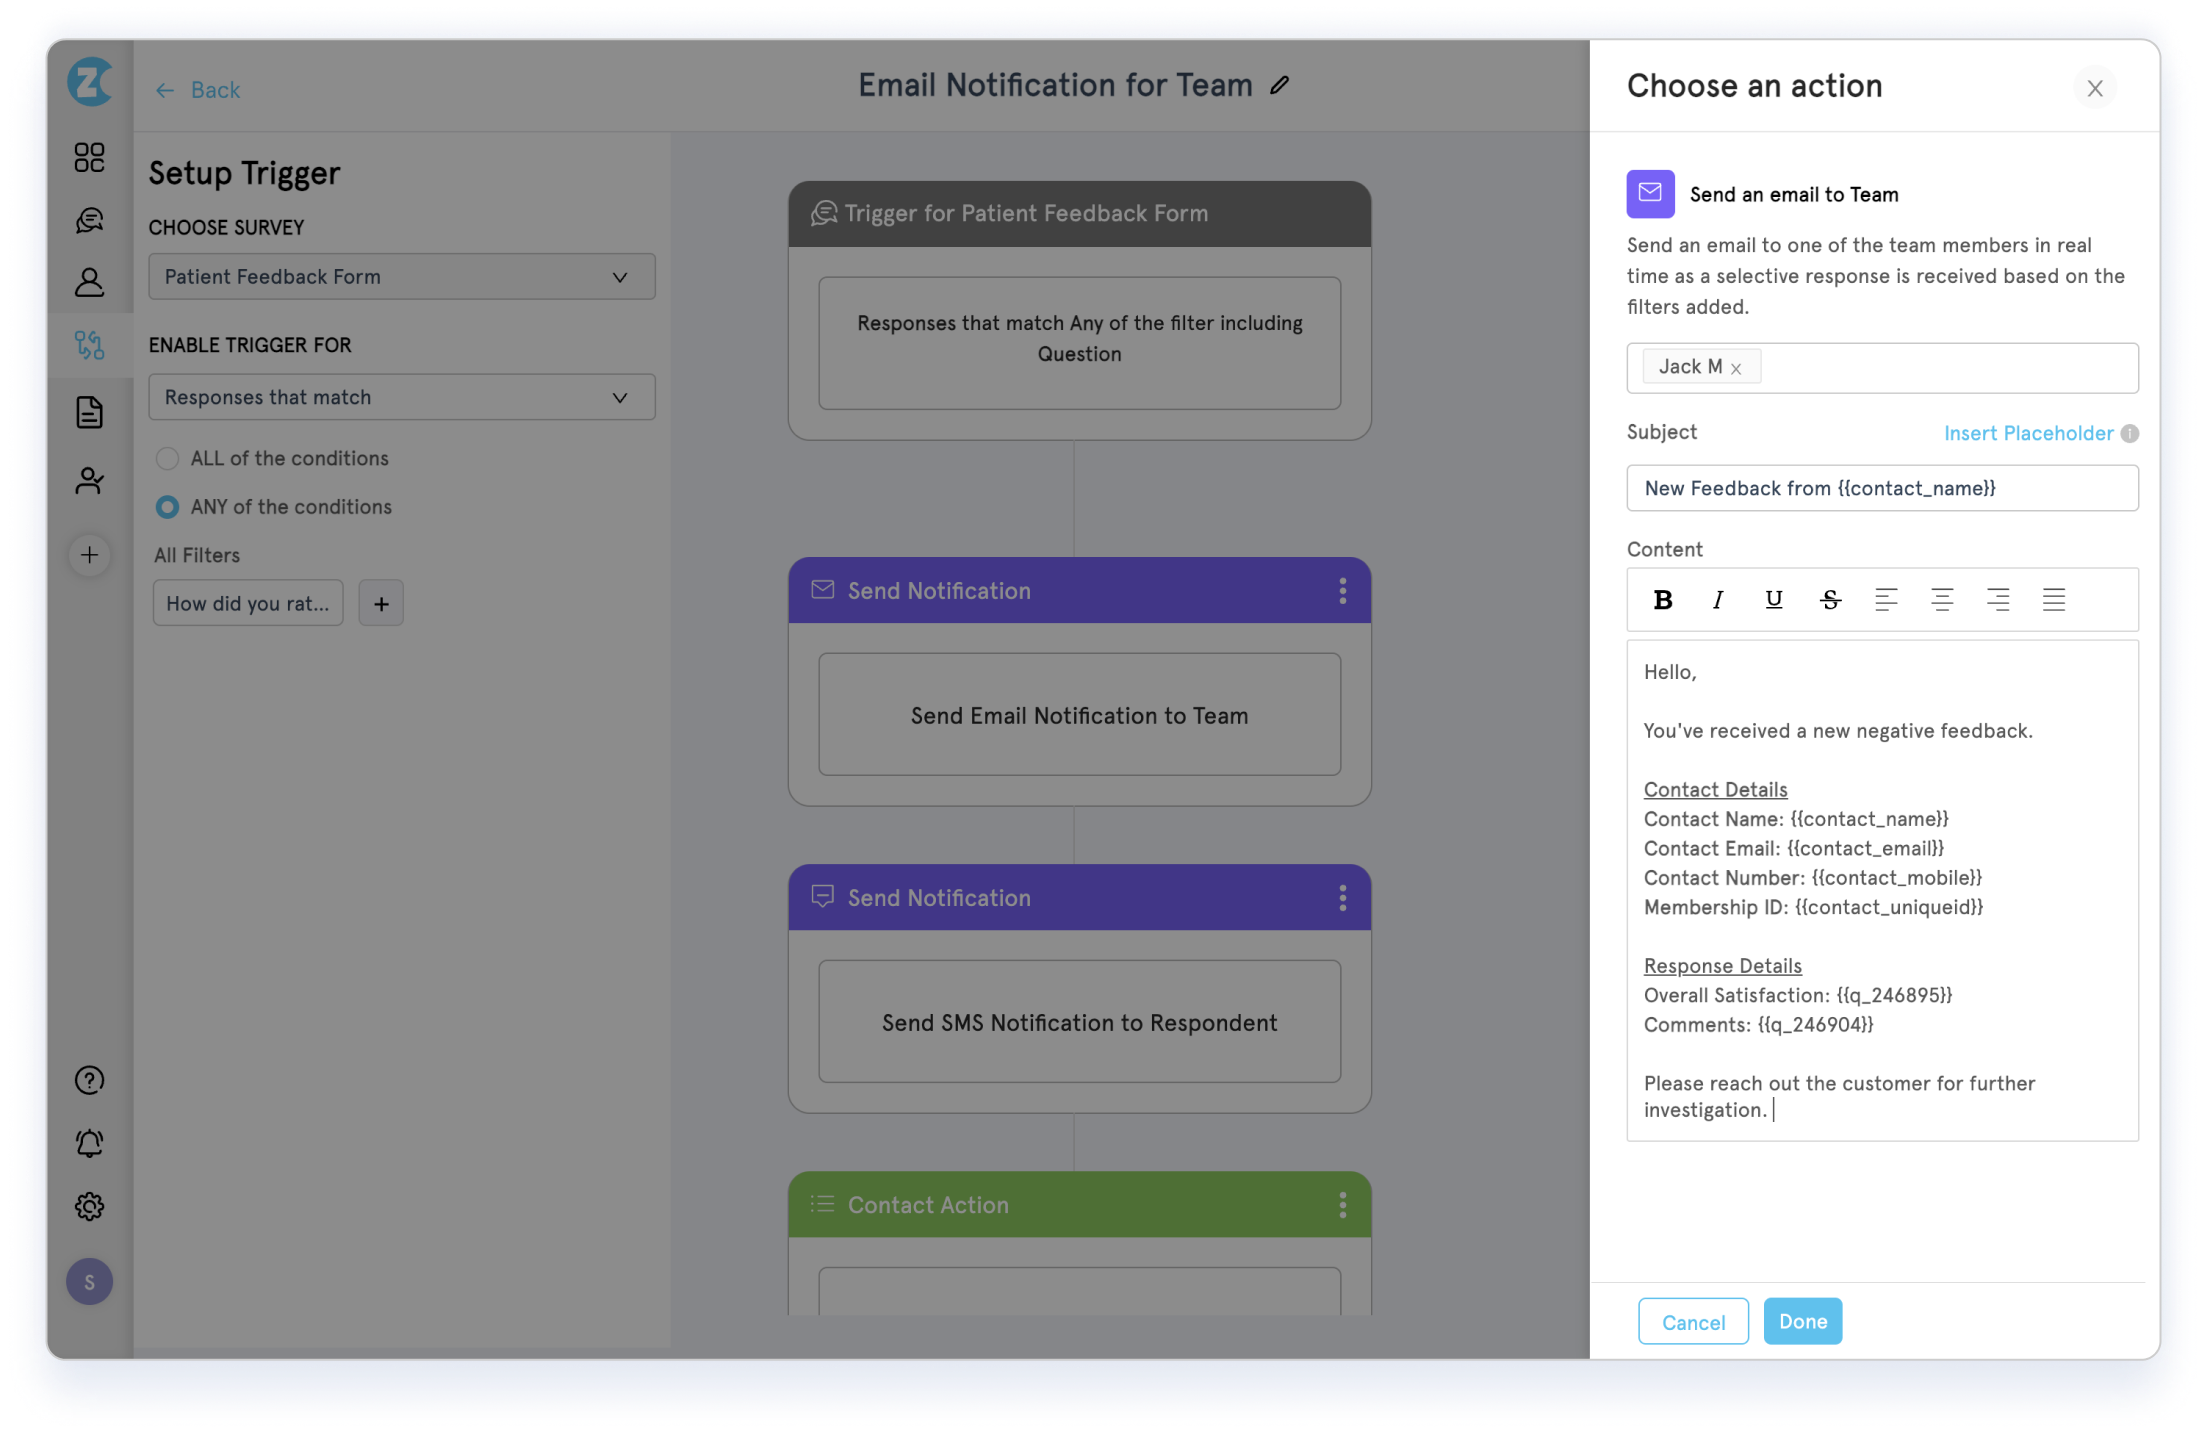The height and width of the screenshot is (1437, 2207).
Task: Click into the email Content text area
Action: click(1882, 890)
